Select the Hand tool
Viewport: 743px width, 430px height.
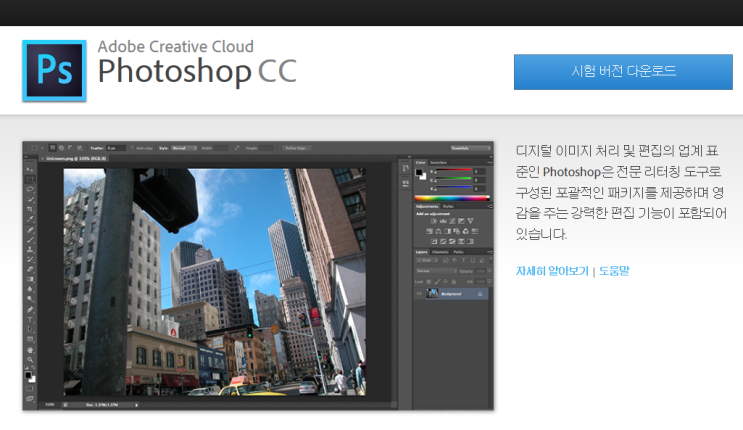[30, 350]
